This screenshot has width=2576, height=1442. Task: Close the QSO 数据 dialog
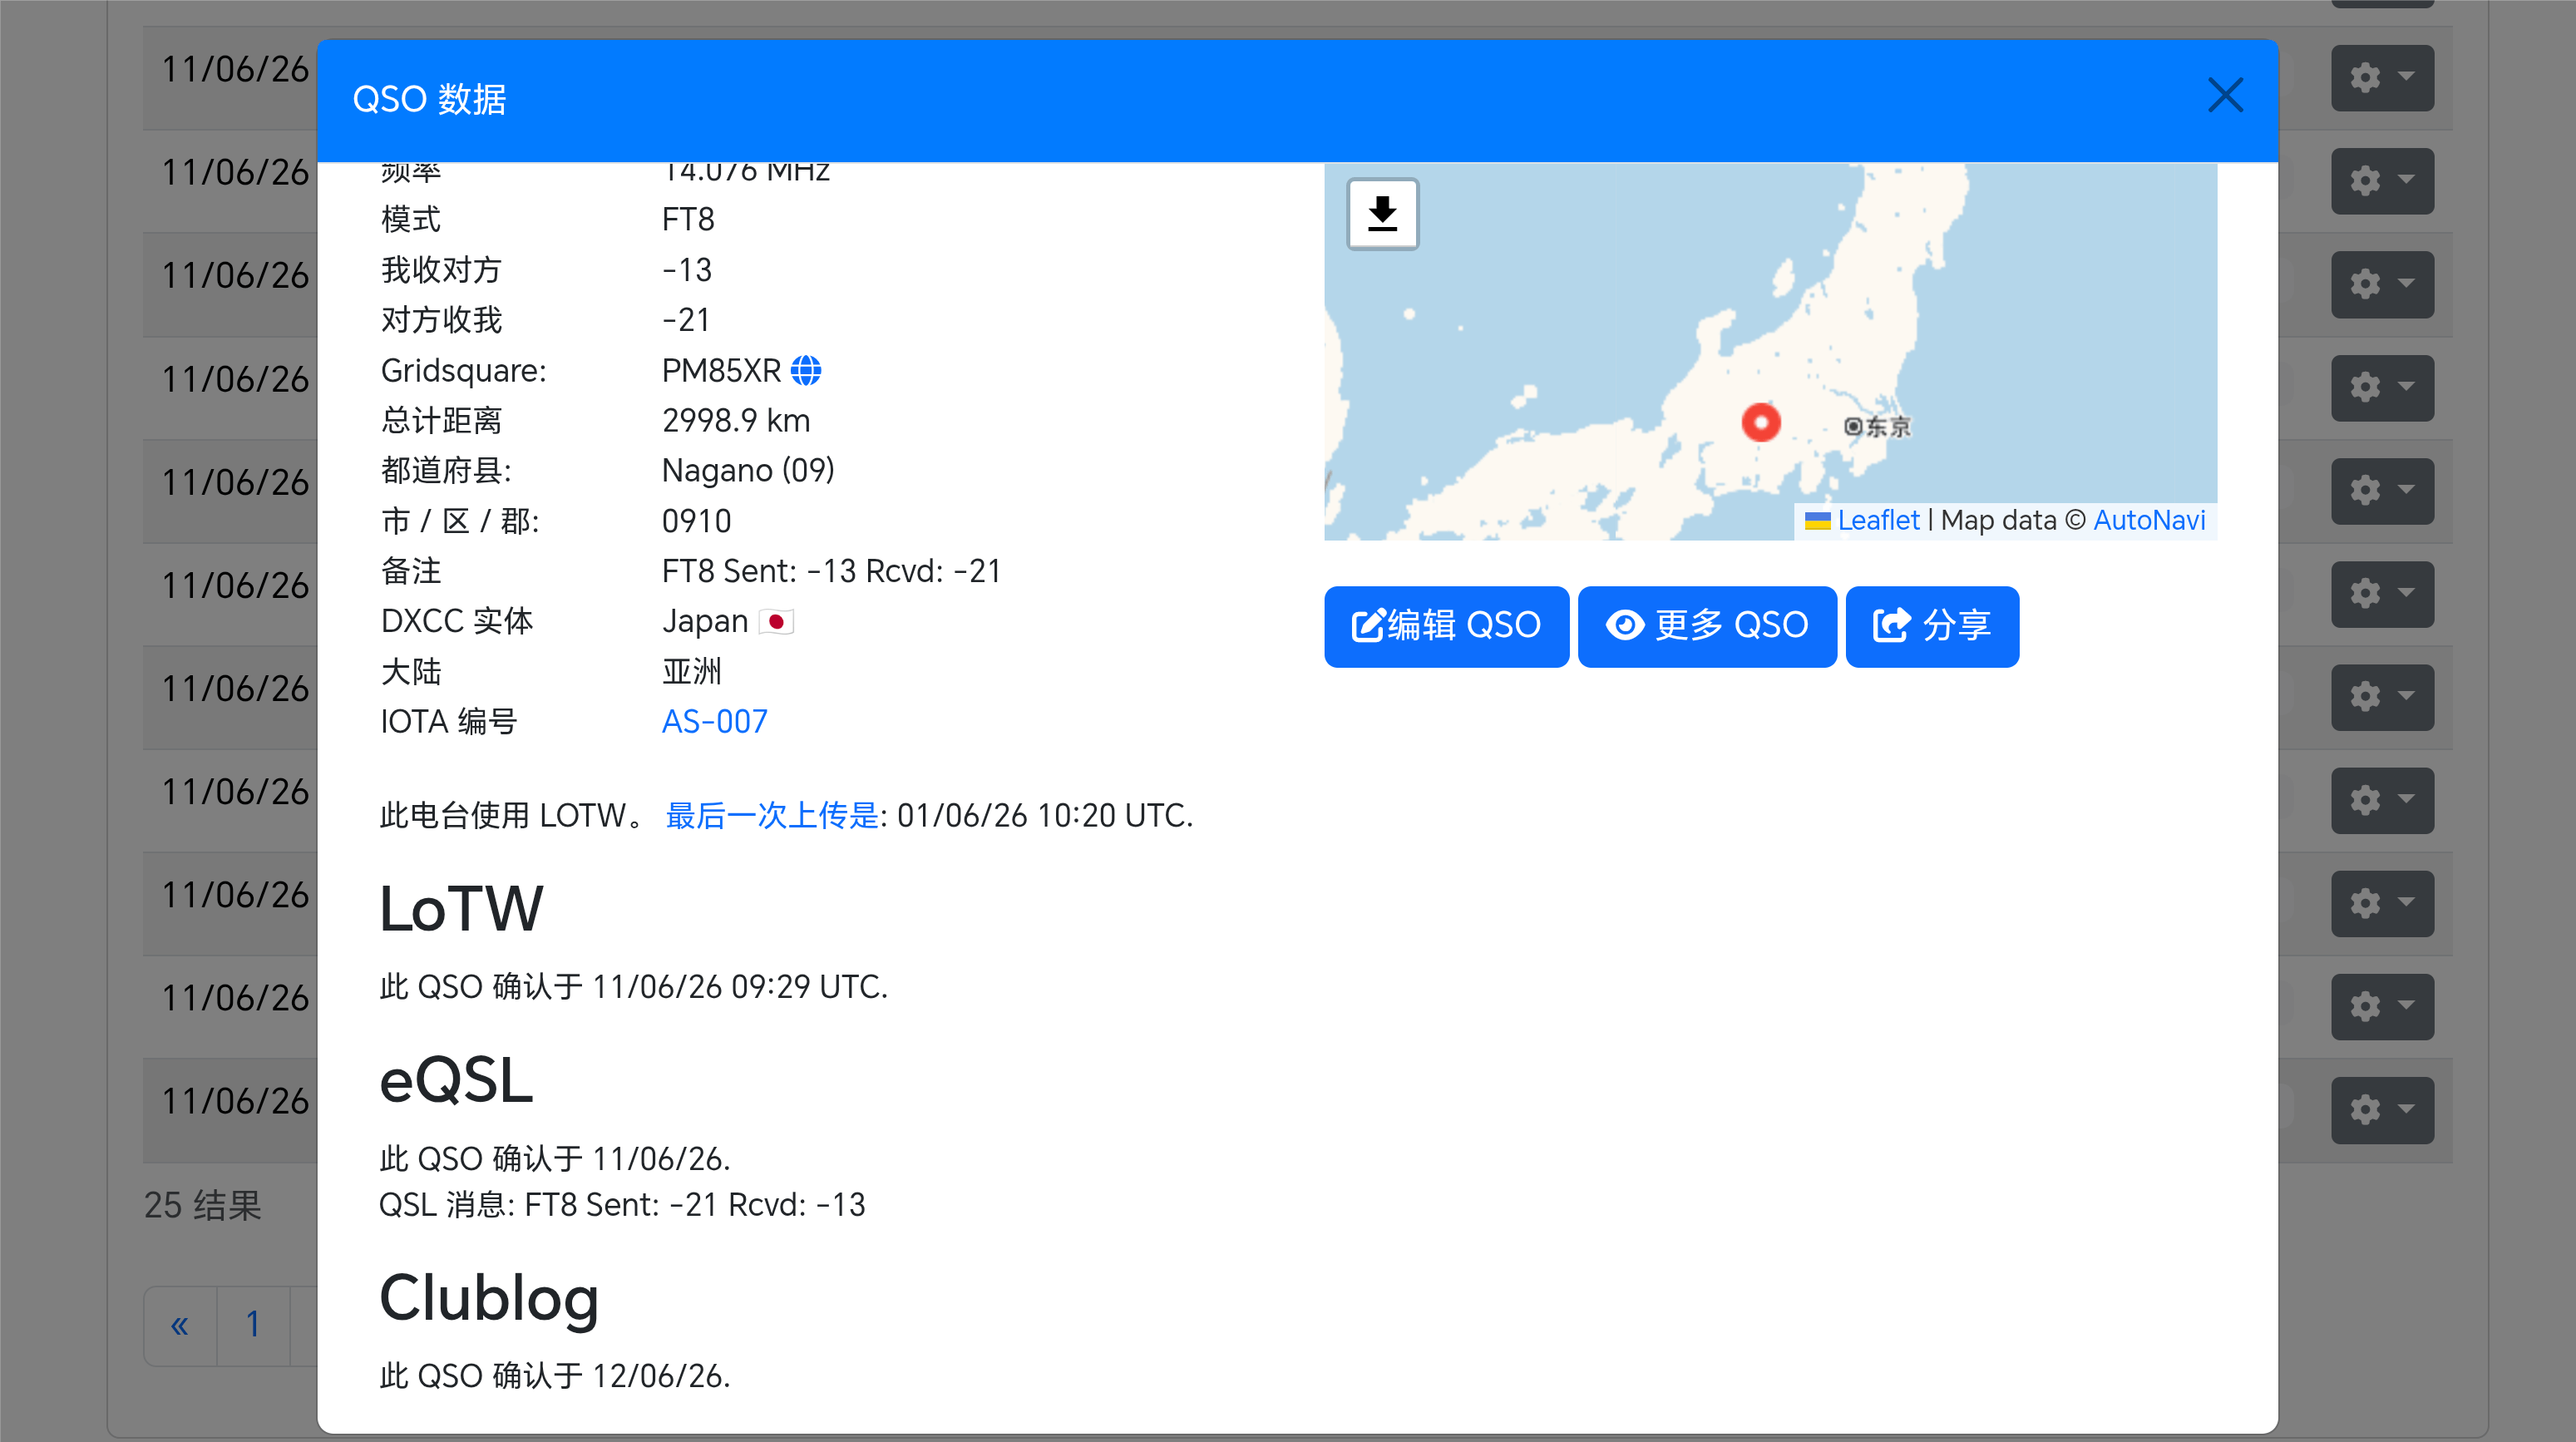pos(2225,96)
